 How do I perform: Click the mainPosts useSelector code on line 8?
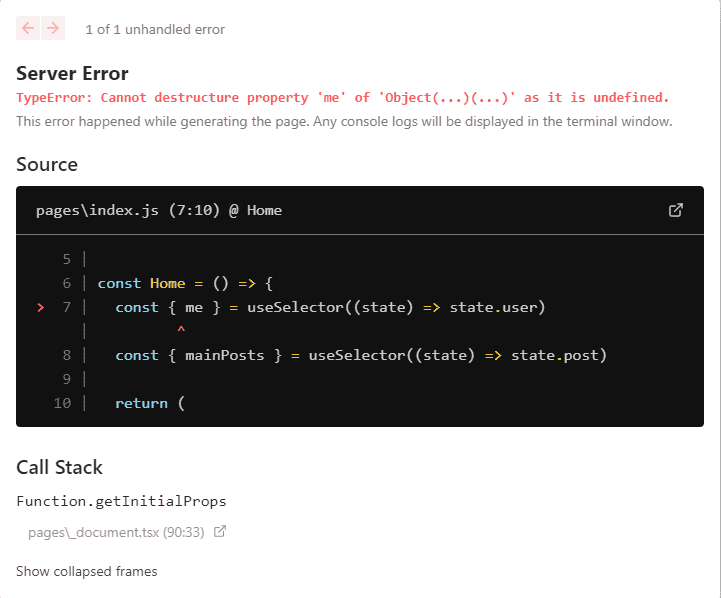361,355
